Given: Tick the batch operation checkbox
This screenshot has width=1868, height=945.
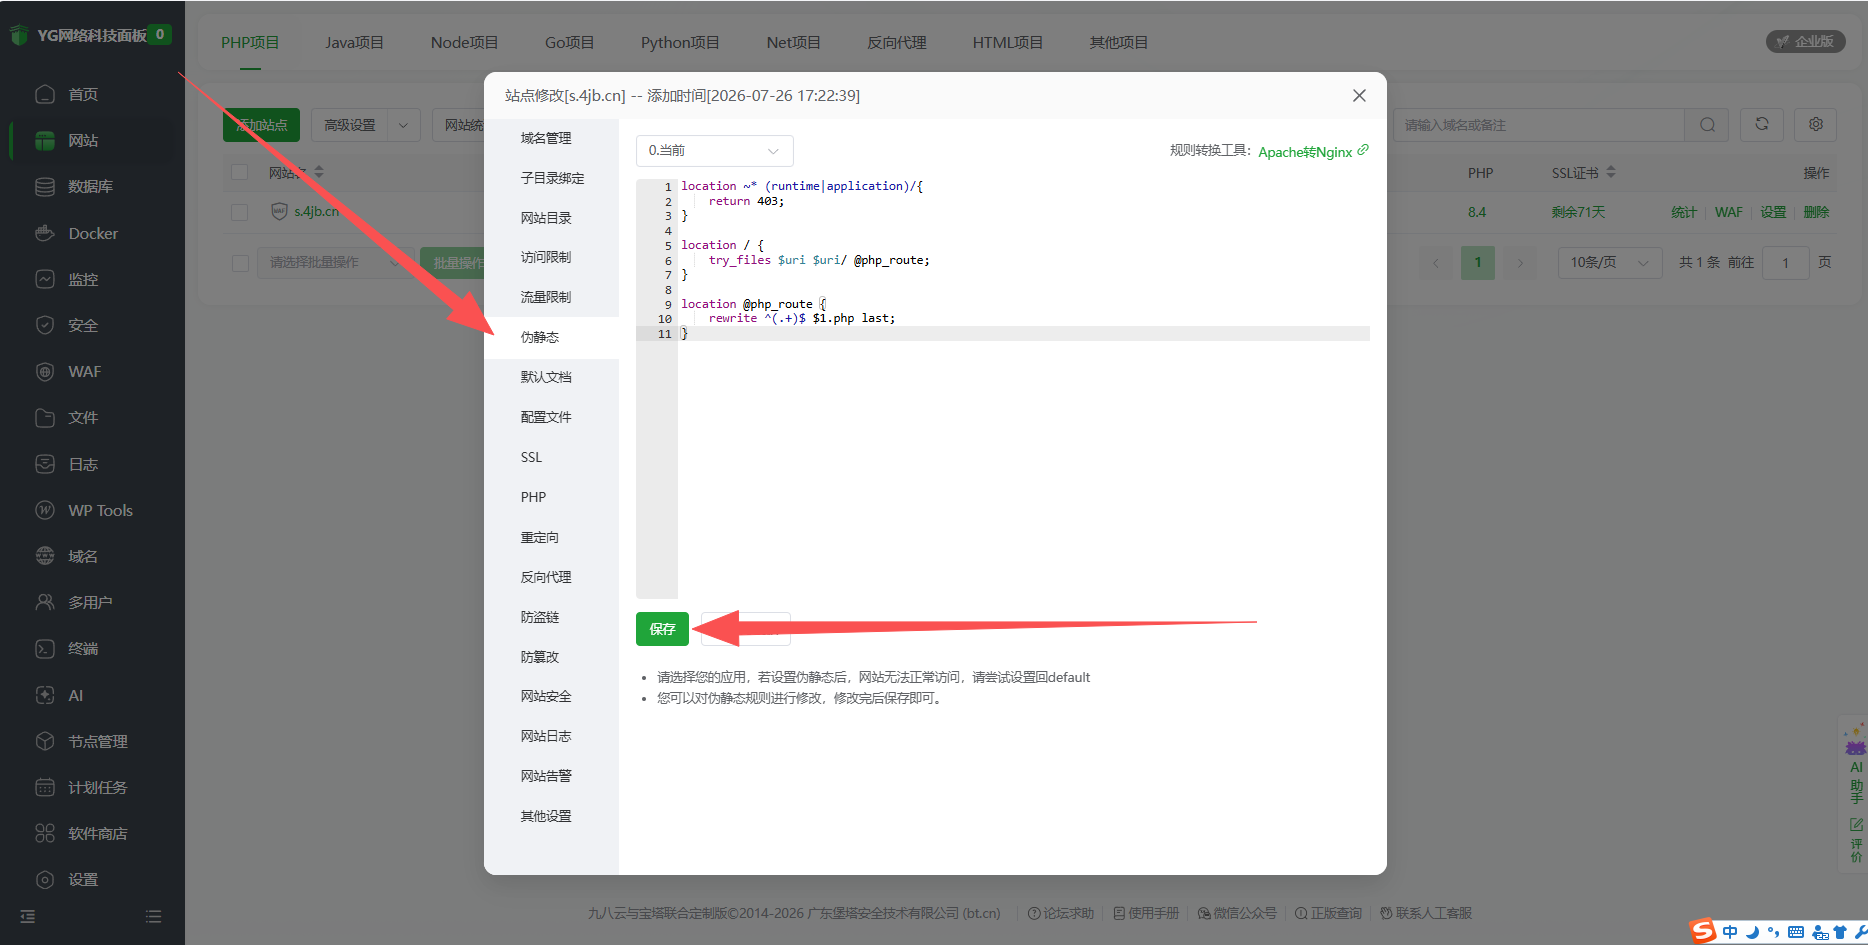Looking at the screenshot, I should [240, 263].
